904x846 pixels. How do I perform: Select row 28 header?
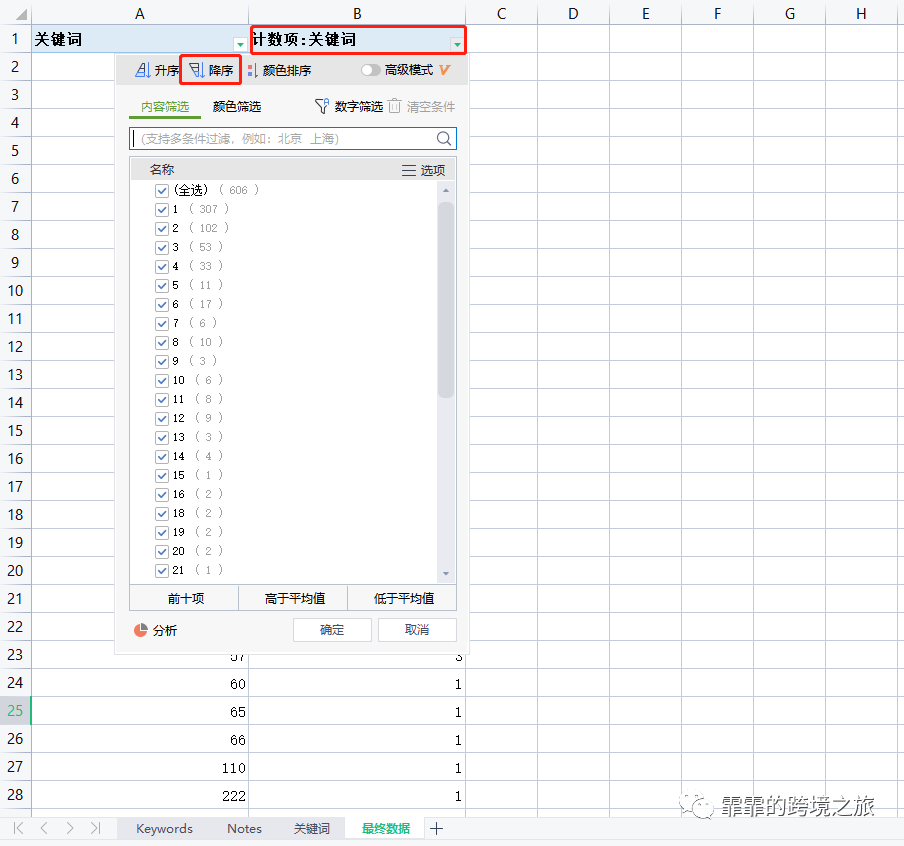16,795
